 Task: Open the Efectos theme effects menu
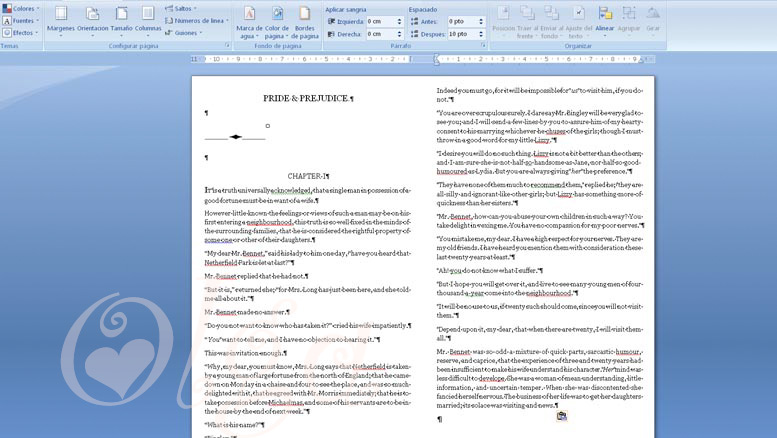point(21,33)
